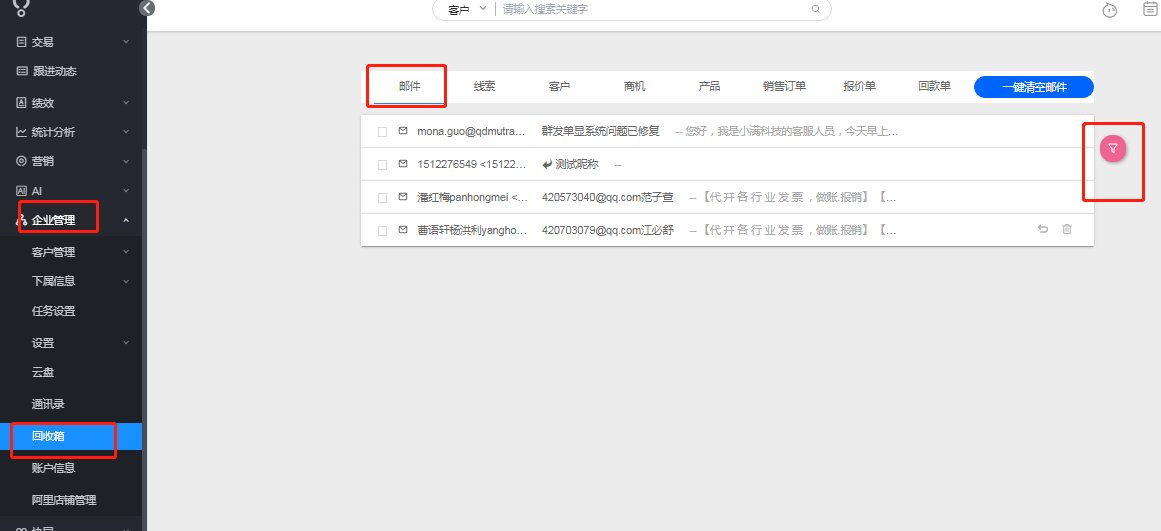Click the 统计分析 chart icon
Image resolution: width=1161 pixels, height=531 pixels.
21,132
